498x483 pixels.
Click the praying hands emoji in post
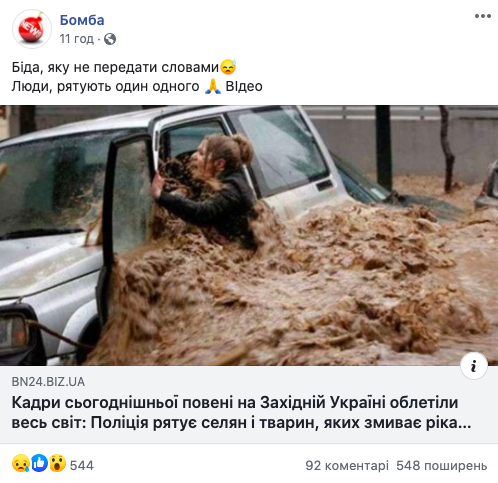[213, 86]
